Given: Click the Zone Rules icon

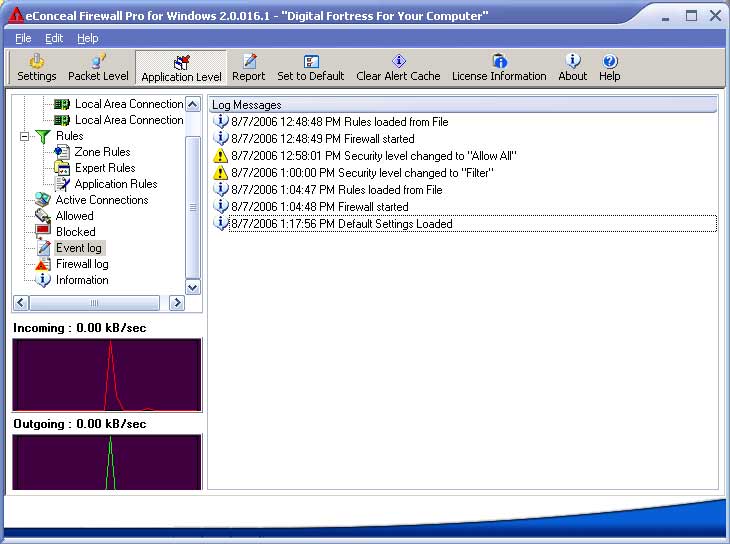Looking at the screenshot, I should 62,152.
